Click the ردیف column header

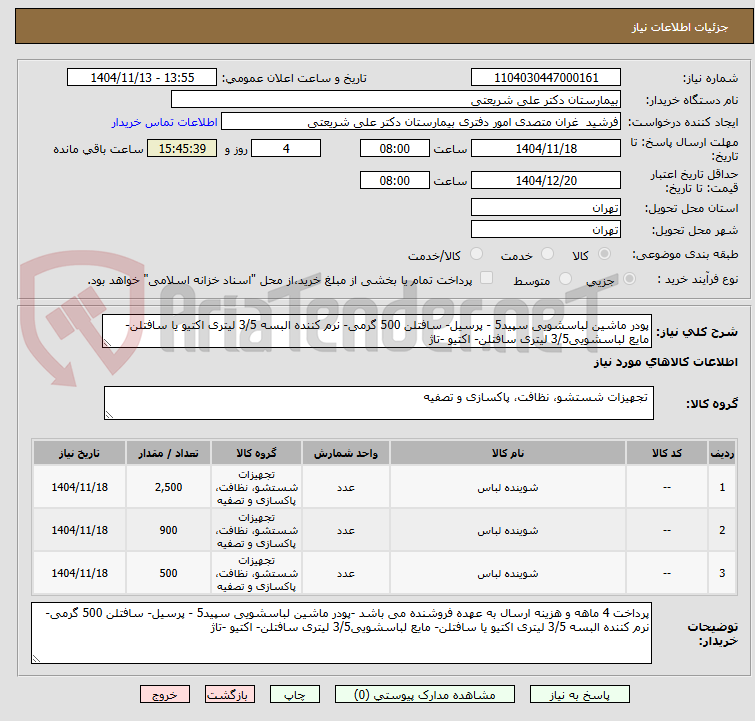(x=722, y=453)
